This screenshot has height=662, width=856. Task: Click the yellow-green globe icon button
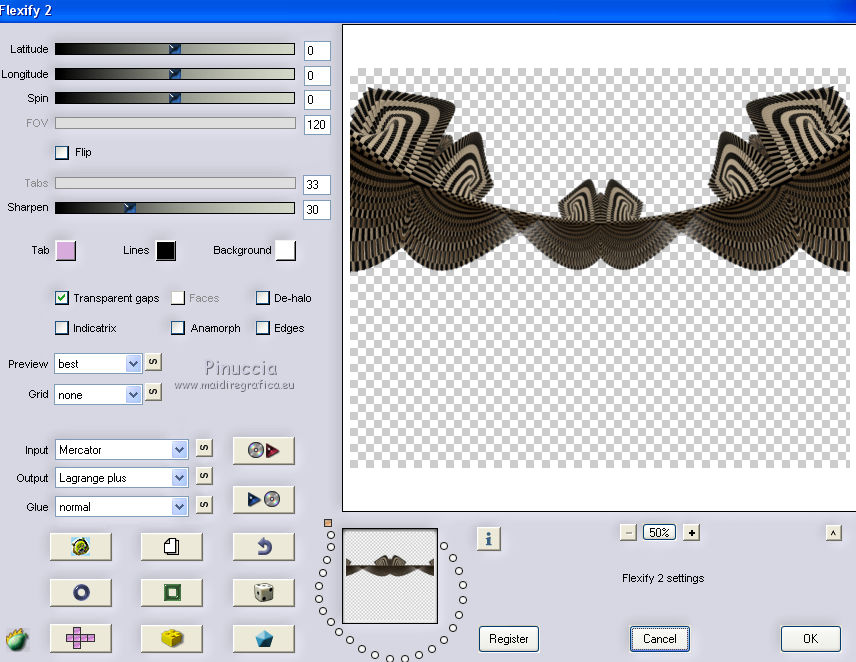pos(81,546)
